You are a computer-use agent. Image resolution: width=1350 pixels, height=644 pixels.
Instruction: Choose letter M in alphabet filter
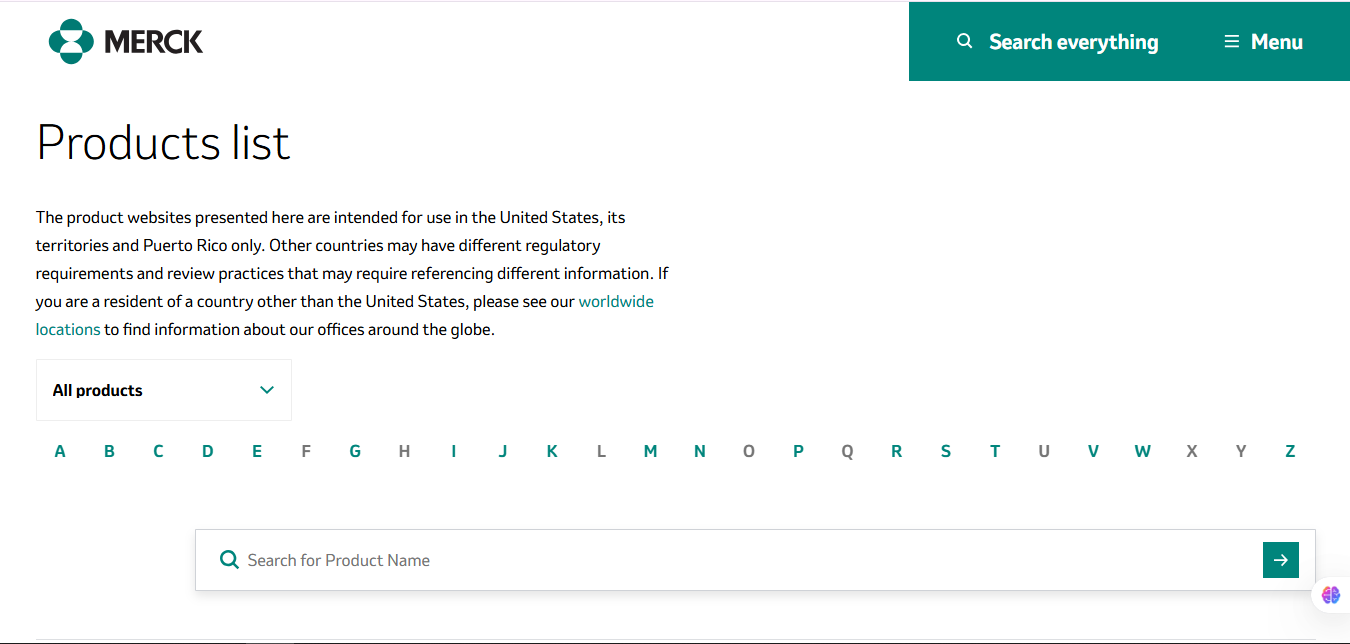point(650,451)
